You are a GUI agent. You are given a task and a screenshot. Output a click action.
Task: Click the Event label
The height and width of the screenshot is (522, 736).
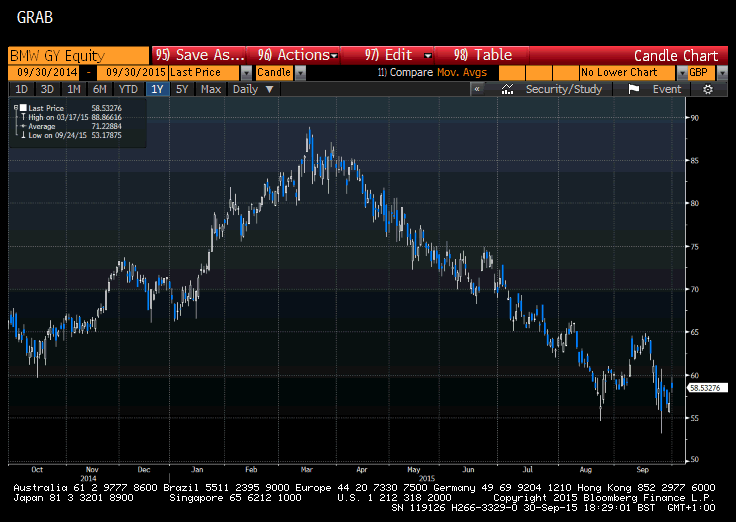point(667,89)
